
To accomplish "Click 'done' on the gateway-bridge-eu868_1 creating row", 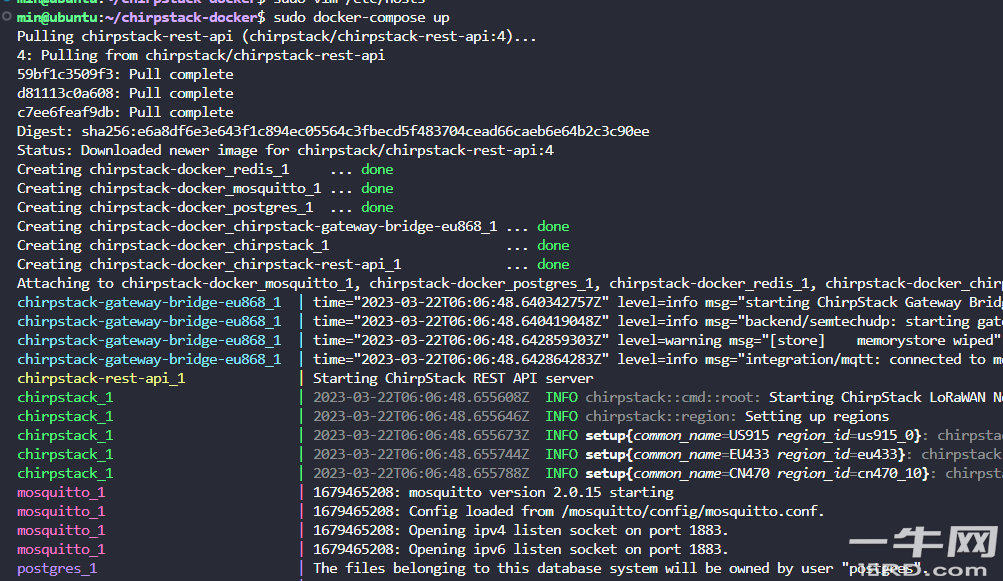I will coord(553,227).
